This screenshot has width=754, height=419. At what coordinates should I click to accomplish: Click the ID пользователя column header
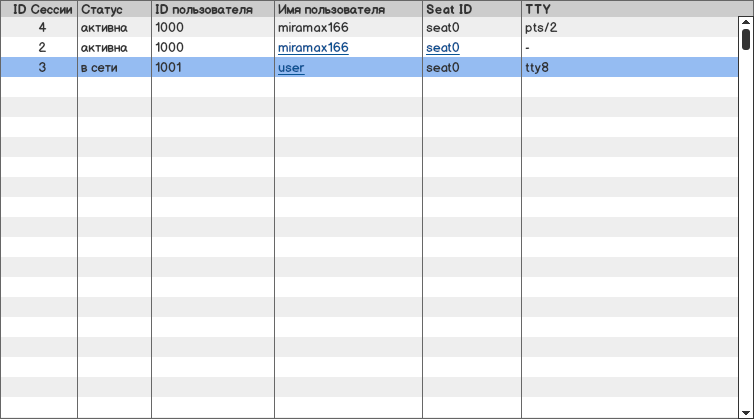click(212, 9)
